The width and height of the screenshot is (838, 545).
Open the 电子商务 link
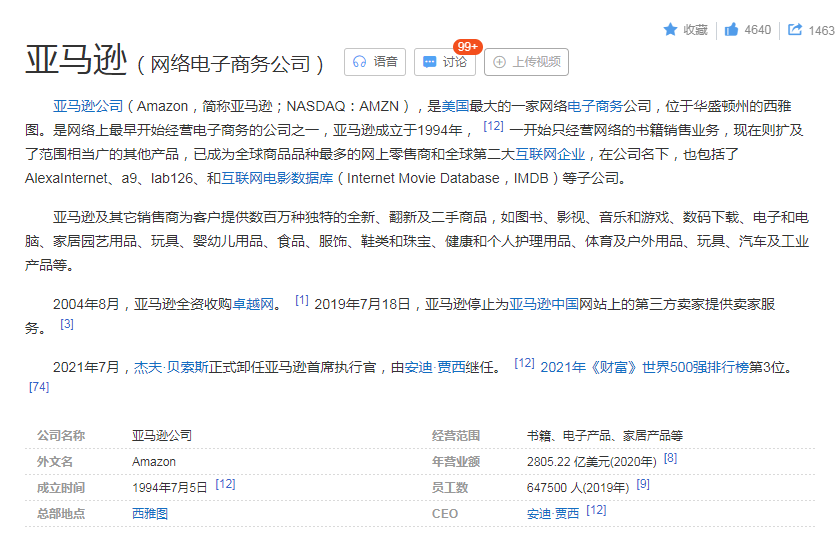click(595, 106)
